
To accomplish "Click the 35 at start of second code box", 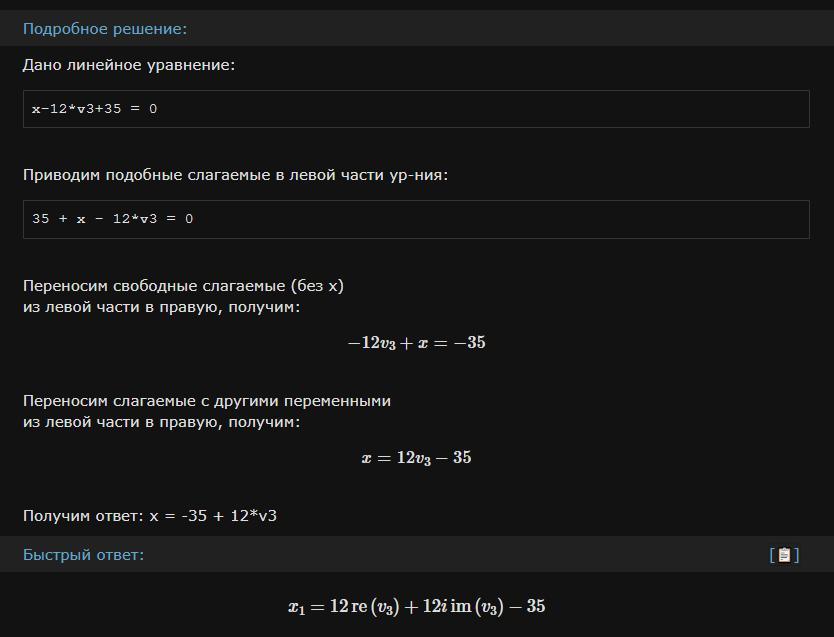I will tap(40, 219).
